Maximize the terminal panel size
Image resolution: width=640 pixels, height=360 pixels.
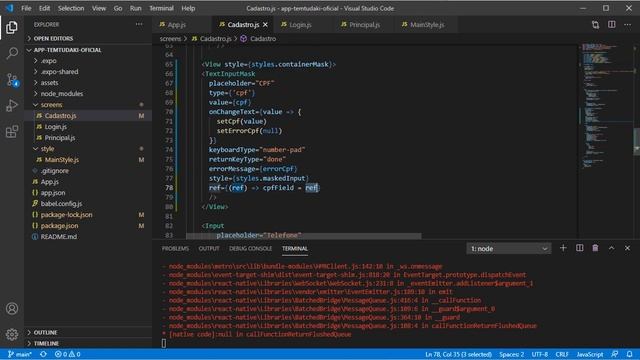pyautogui.click(x=611, y=248)
